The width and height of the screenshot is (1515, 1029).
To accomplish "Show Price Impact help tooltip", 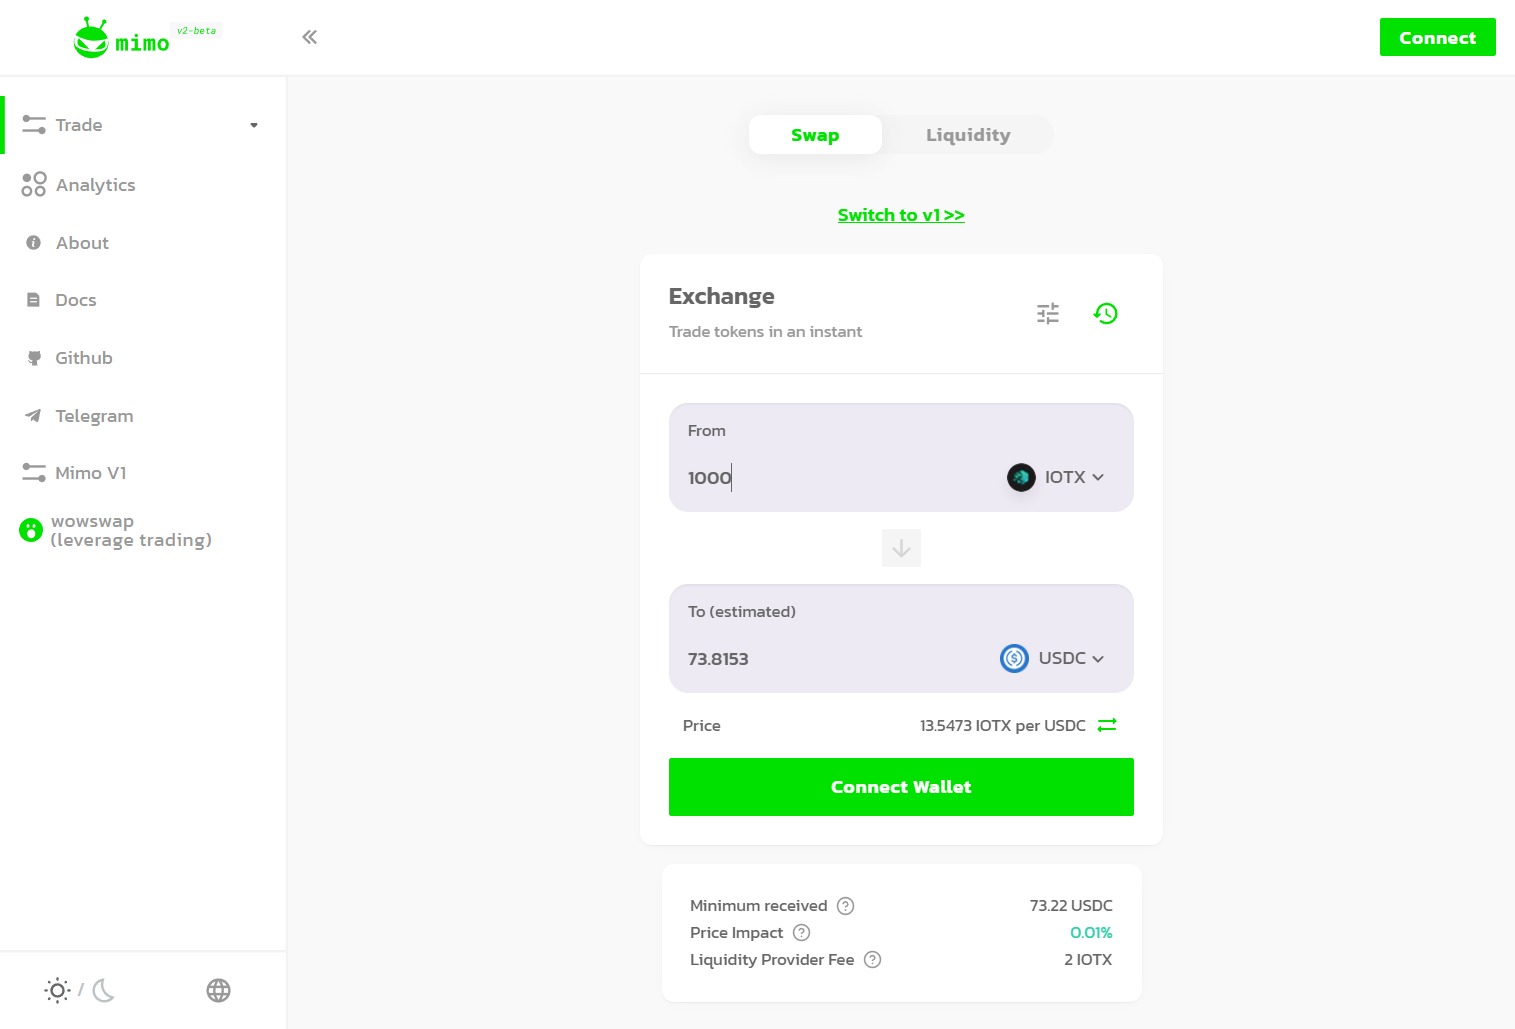I will click(x=801, y=933).
